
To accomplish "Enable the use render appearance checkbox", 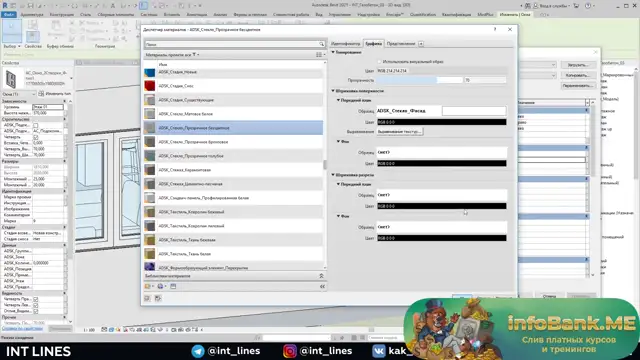I will point(379,62).
